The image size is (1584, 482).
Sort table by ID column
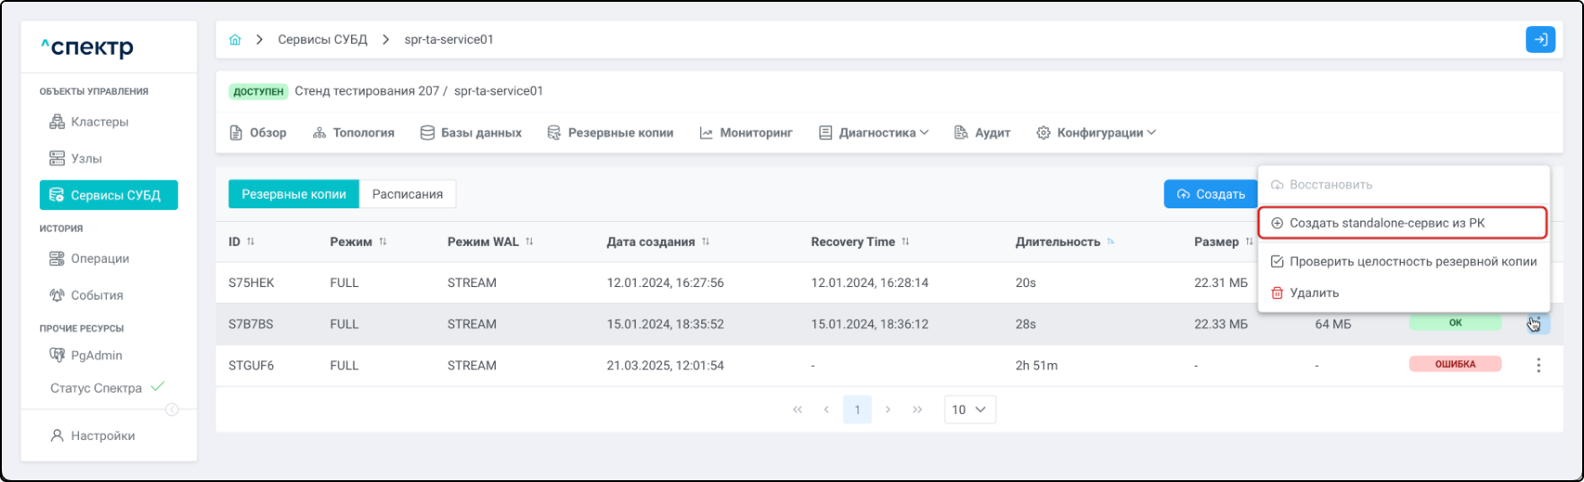[x=250, y=242]
